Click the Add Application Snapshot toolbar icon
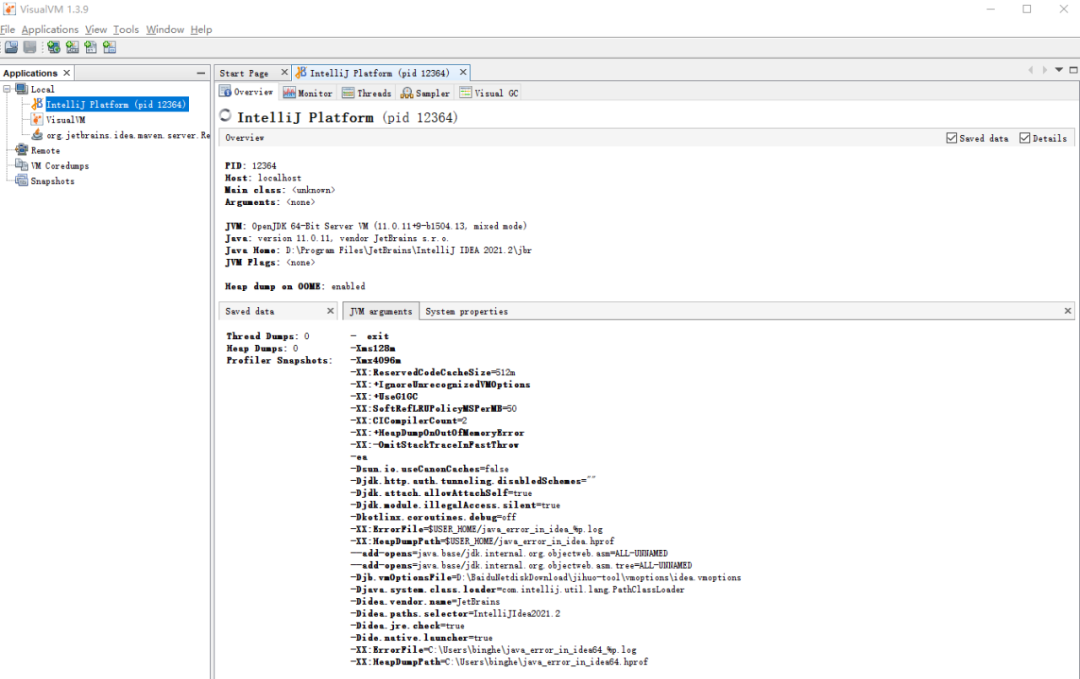The height and width of the screenshot is (679, 1080). [x=110, y=47]
